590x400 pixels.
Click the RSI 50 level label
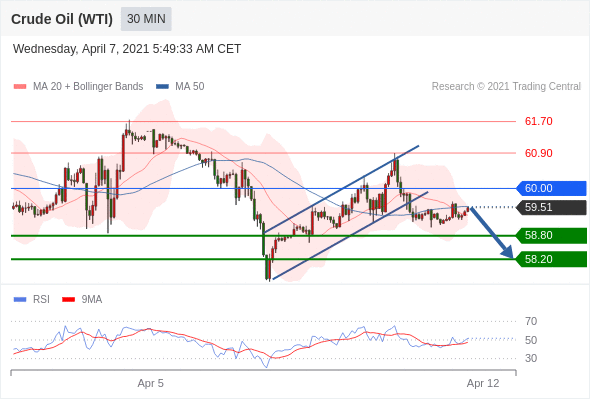(x=531, y=340)
